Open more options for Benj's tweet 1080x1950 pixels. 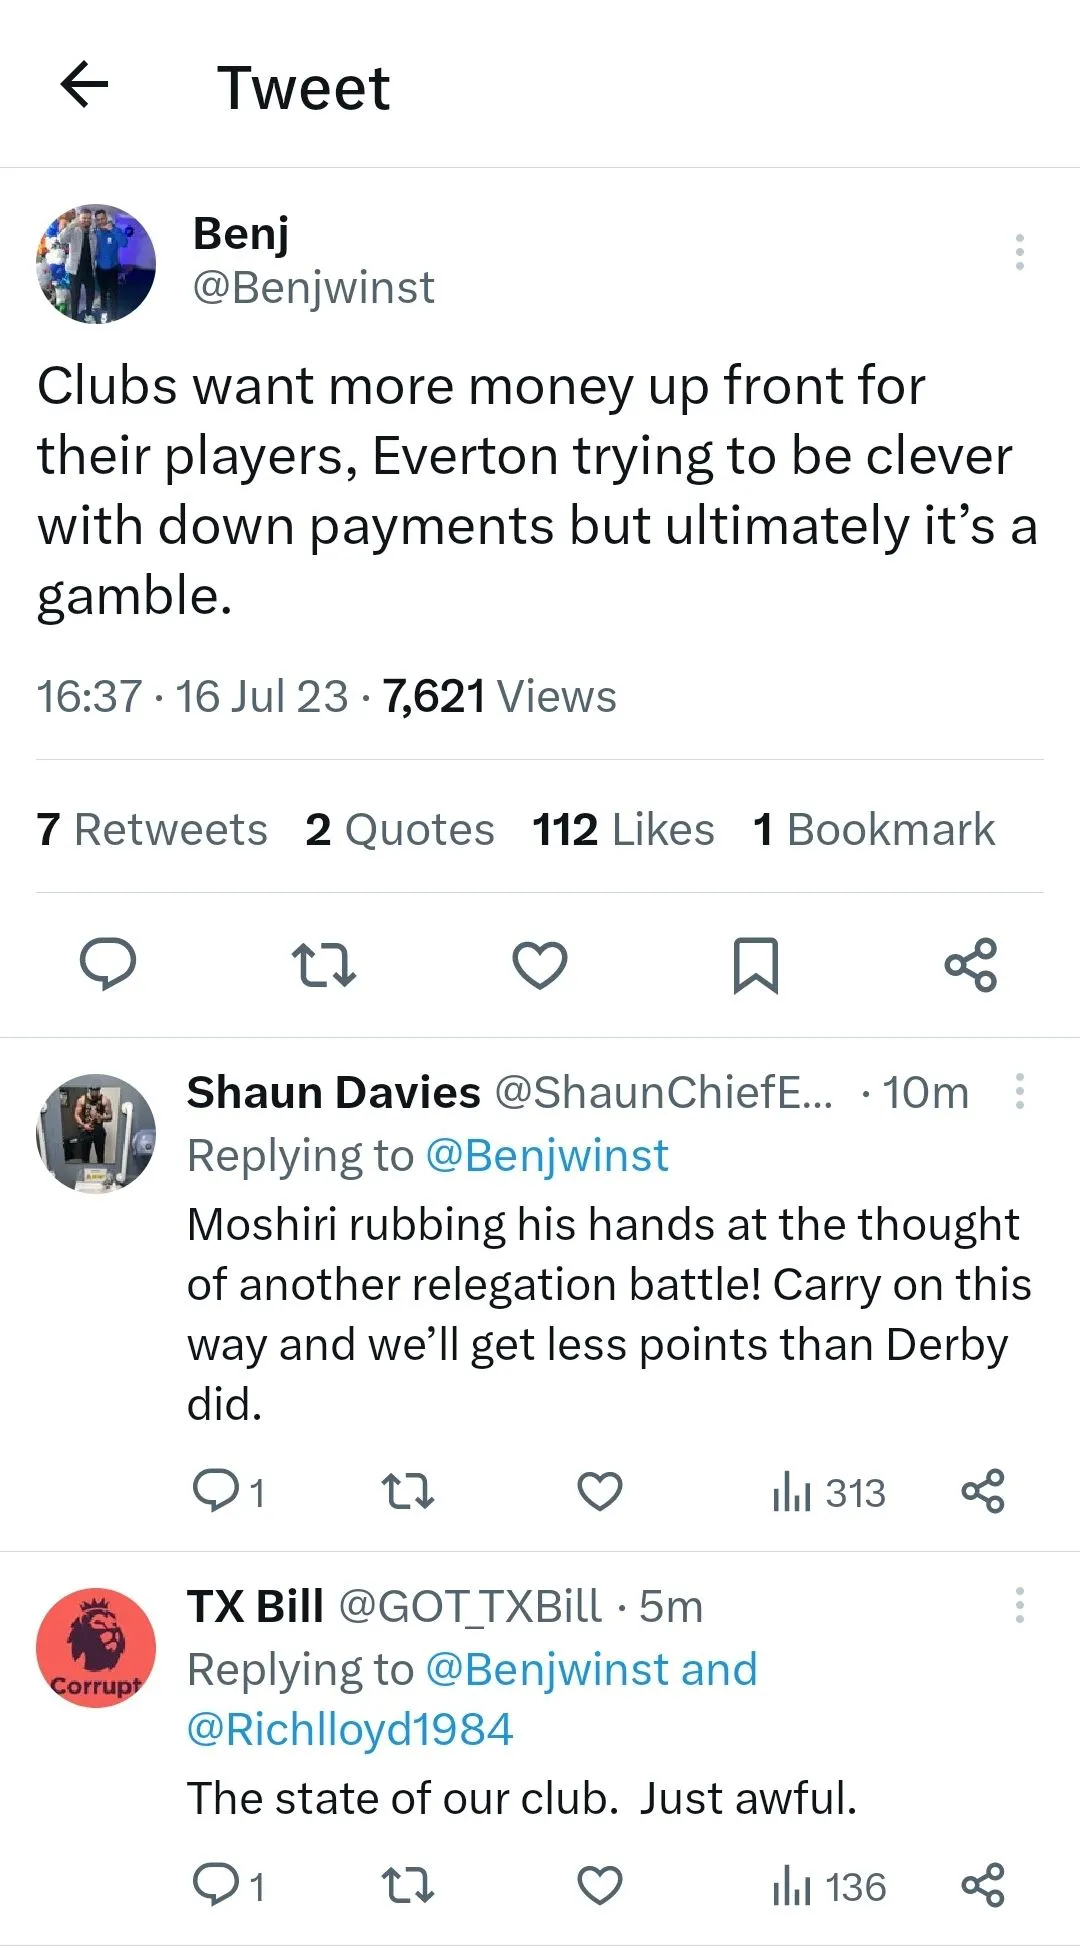pyautogui.click(x=1019, y=252)
